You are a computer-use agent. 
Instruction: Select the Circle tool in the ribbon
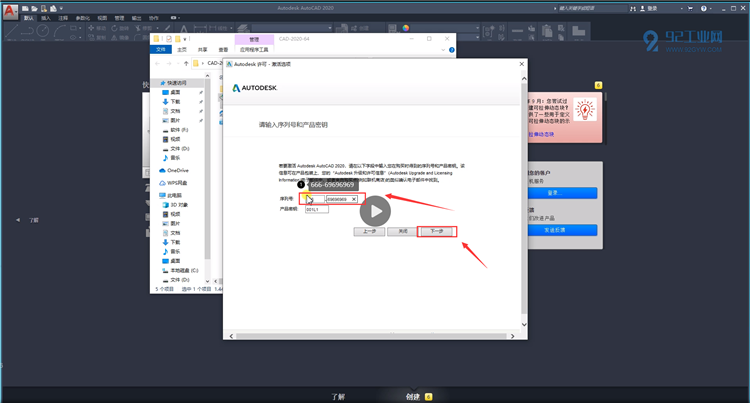43,31
